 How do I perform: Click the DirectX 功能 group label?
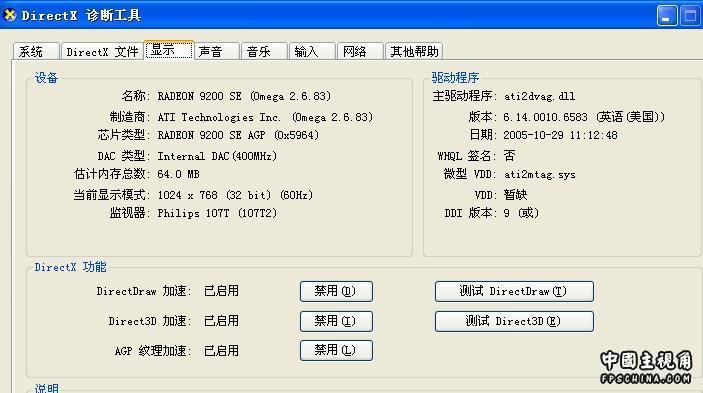click(x=70, y=267)
